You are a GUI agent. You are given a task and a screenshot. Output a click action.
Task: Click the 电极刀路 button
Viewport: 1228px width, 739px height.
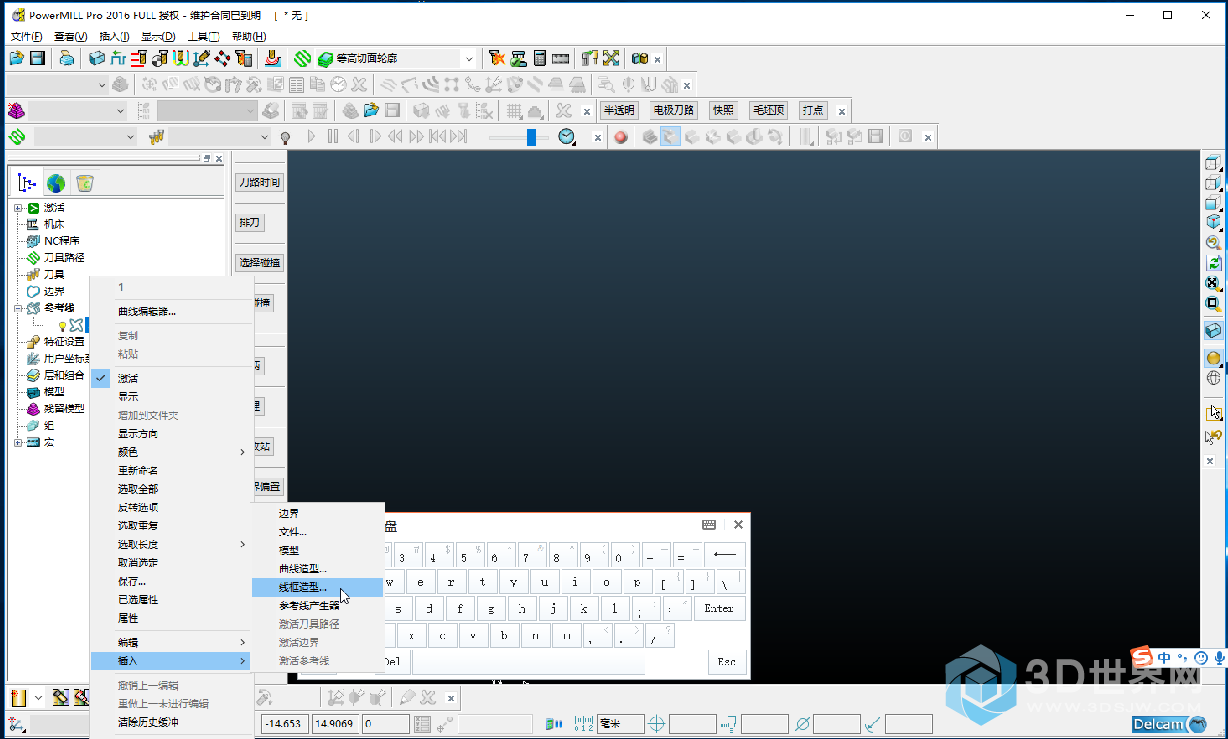pos(673,111)
